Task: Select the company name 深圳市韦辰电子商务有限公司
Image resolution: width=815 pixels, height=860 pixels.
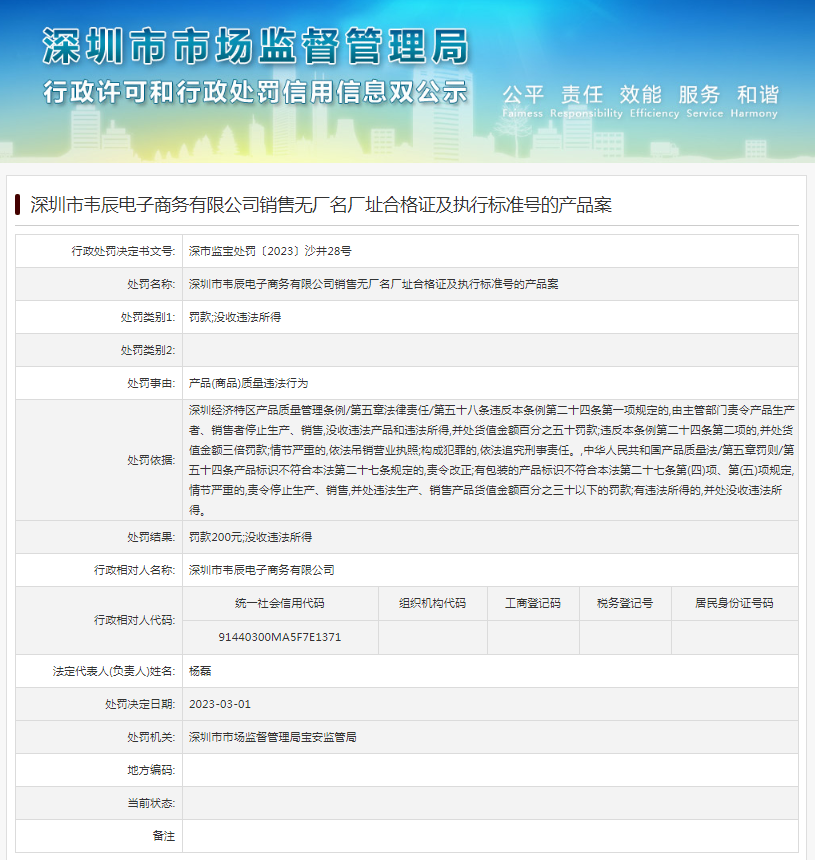Action: point(262,570)
